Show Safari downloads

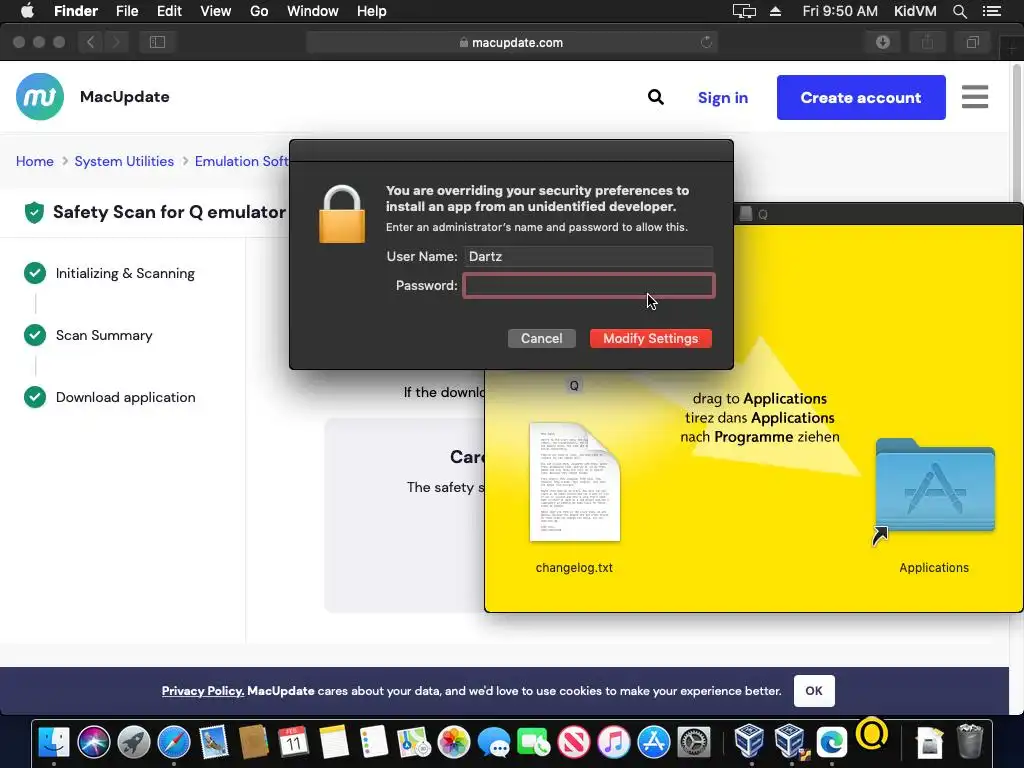tap(883, 42)
